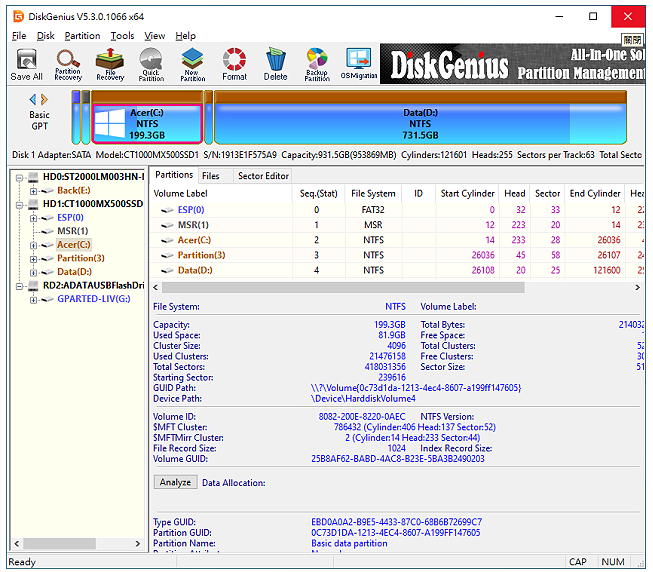
Task: Click the Windows logo on Acer(C:) block
Action: pos(110,123)
